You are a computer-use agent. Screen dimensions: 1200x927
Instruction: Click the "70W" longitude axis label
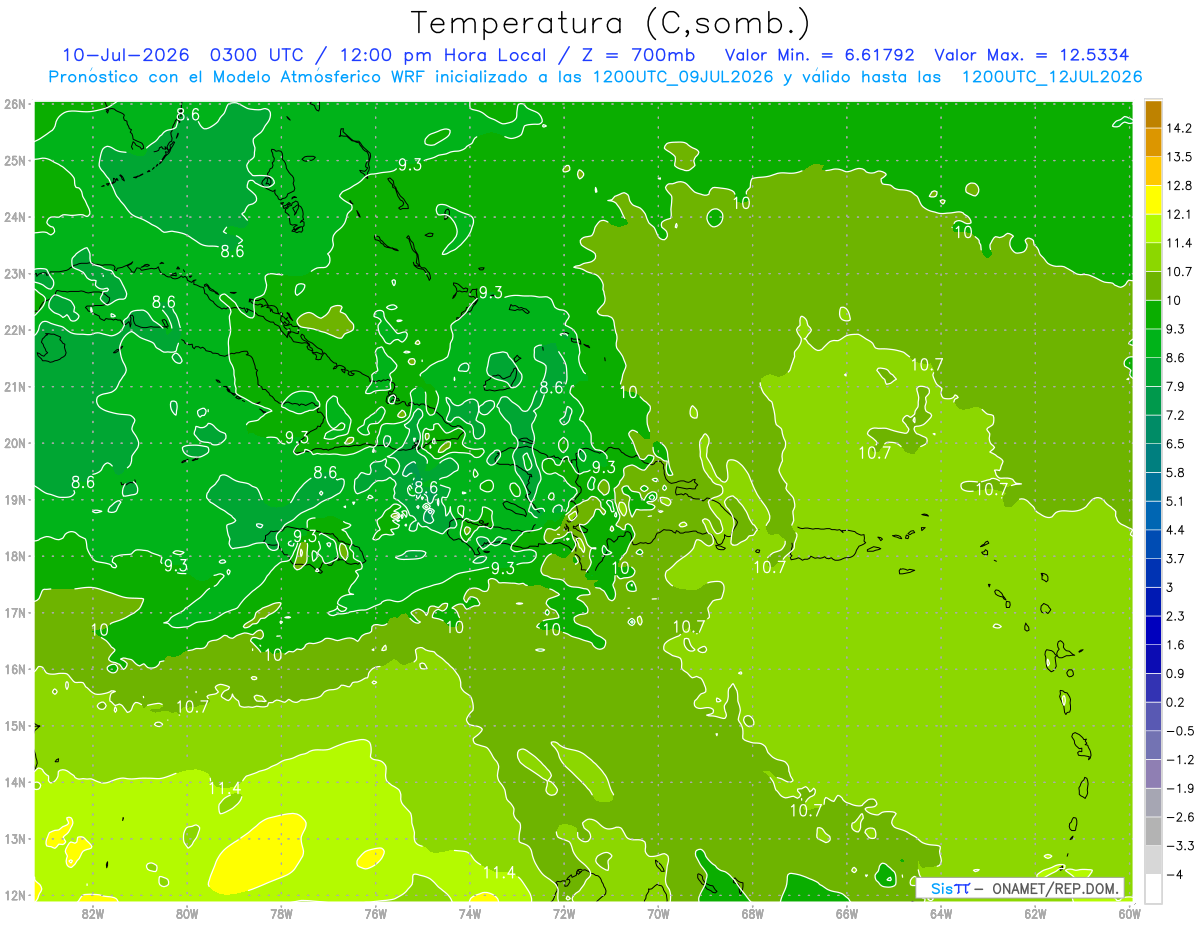pos(658,913)
